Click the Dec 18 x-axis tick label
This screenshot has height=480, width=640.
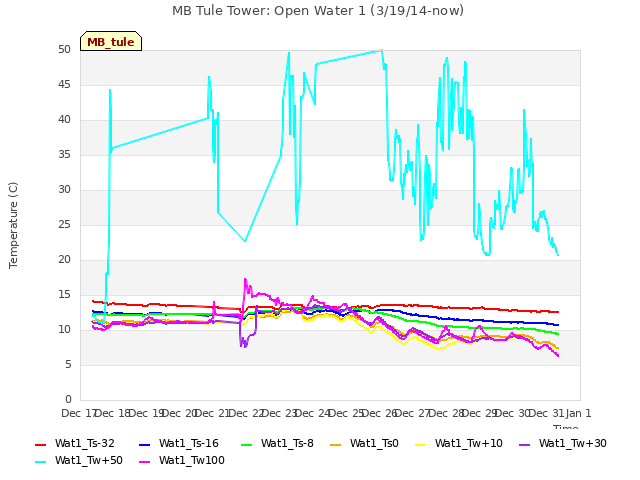coord(112,413)
